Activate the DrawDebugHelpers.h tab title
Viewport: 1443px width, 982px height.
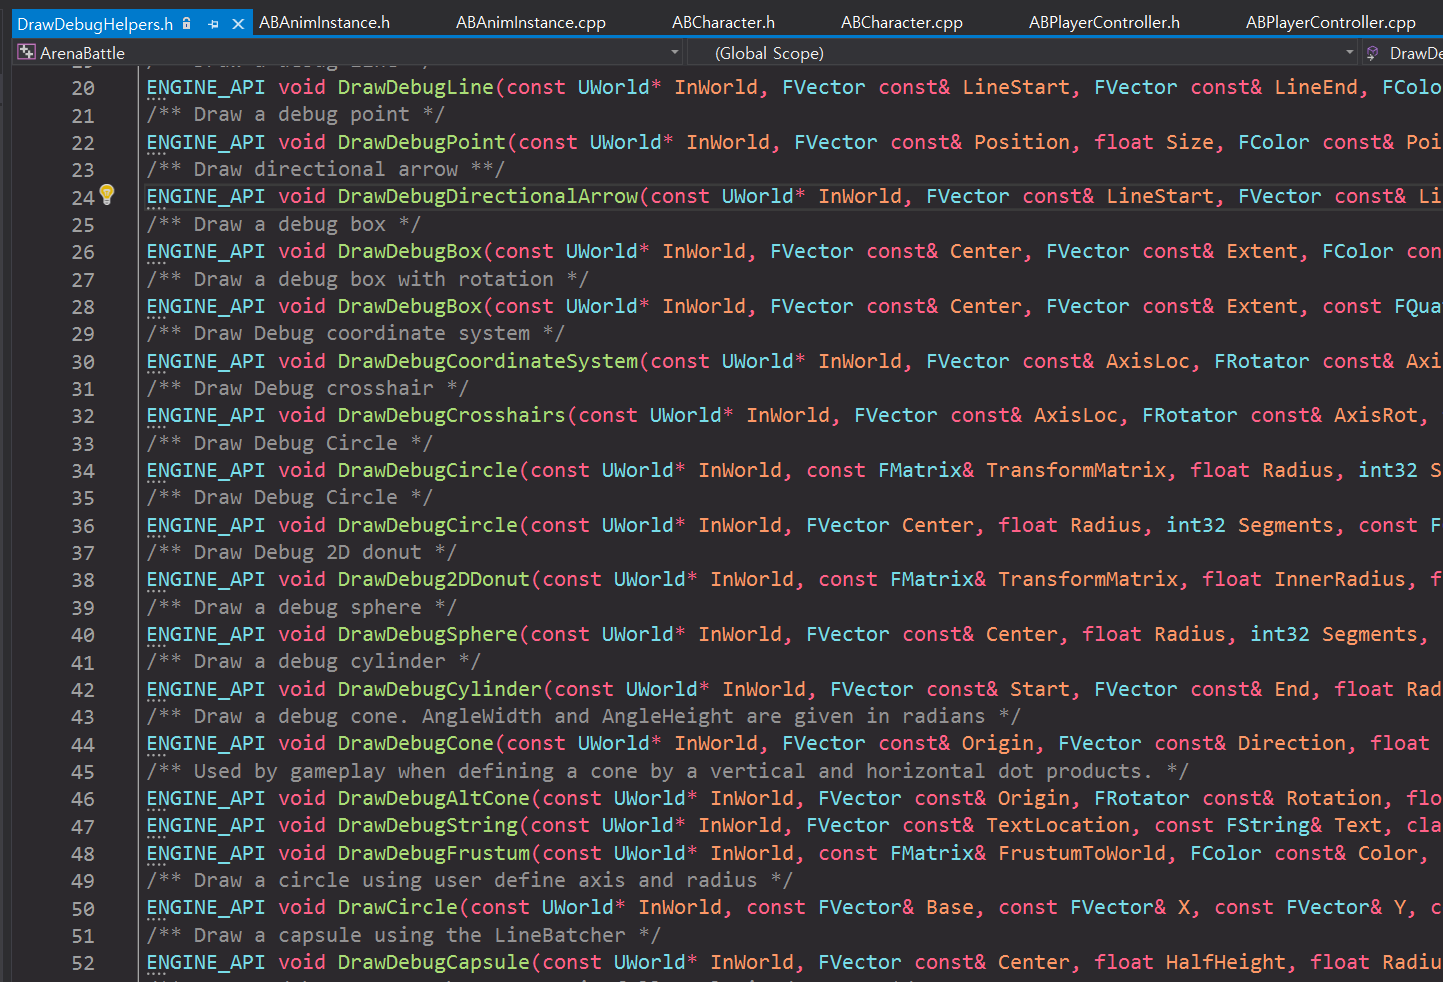[x=95, y=24]
